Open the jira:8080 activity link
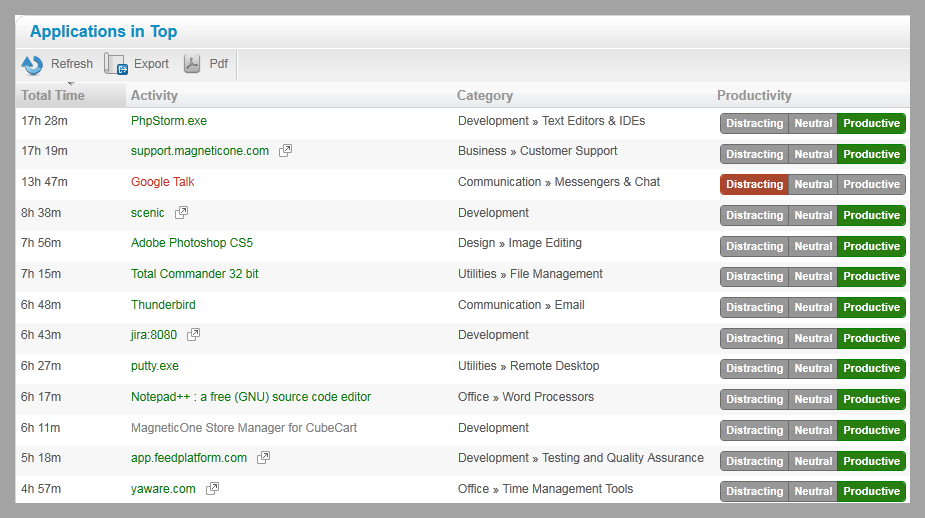The height and width of the screenshot is (518, 925). [x=154, y=335]
